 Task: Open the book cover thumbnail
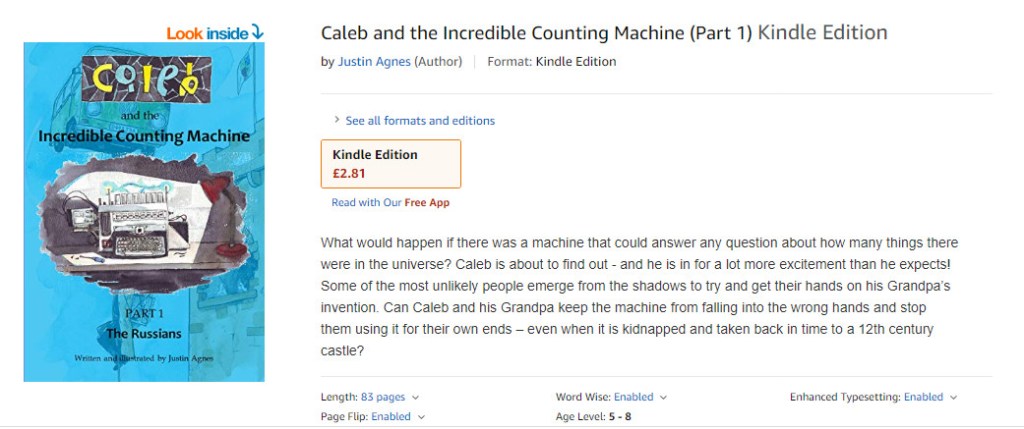click(x=144, y=211)
